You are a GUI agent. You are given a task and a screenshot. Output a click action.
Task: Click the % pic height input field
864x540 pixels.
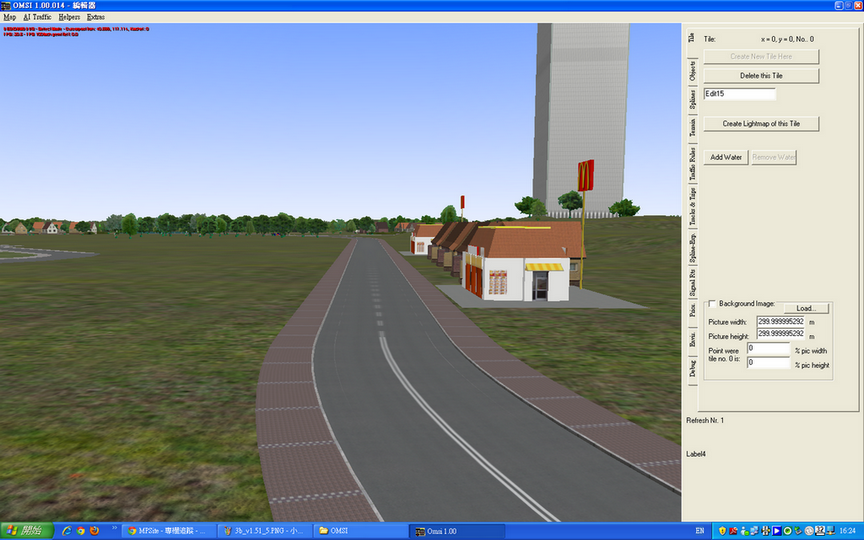click(768, 363)
